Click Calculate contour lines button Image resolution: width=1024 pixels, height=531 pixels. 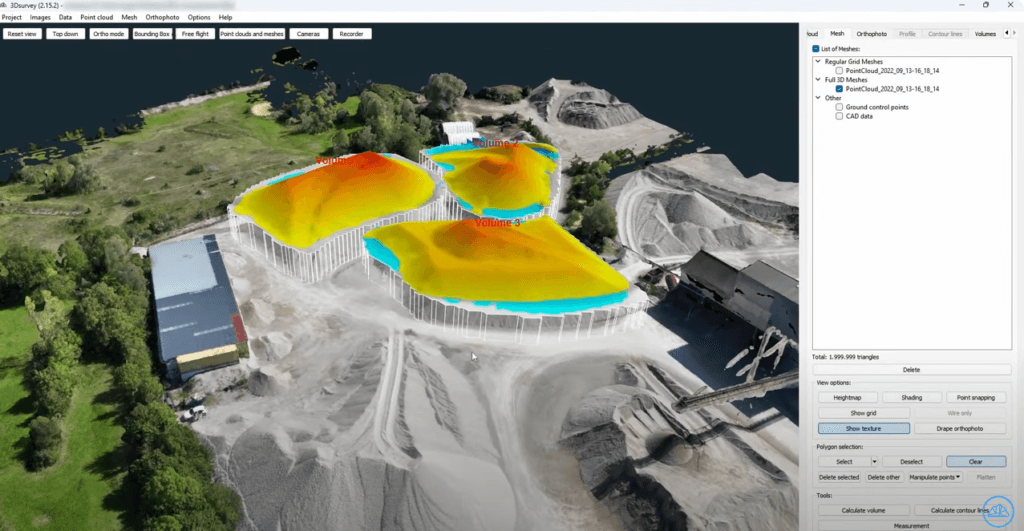point(959,511)
